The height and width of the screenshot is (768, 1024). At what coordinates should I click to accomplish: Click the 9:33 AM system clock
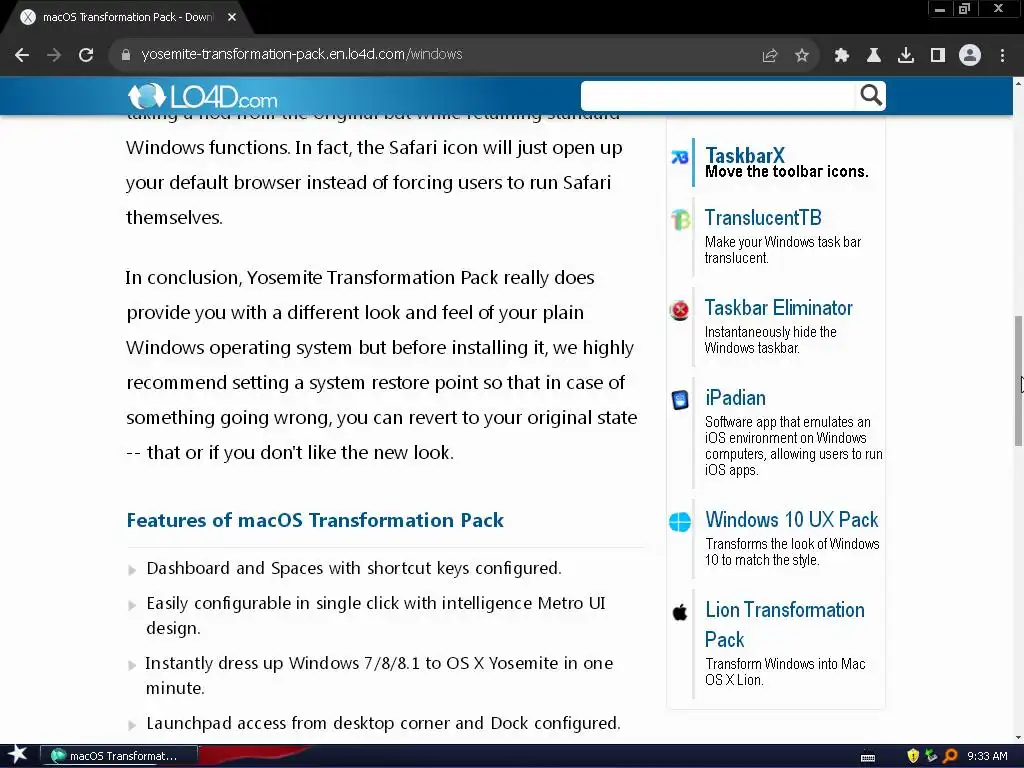click(x=987, y=756)
